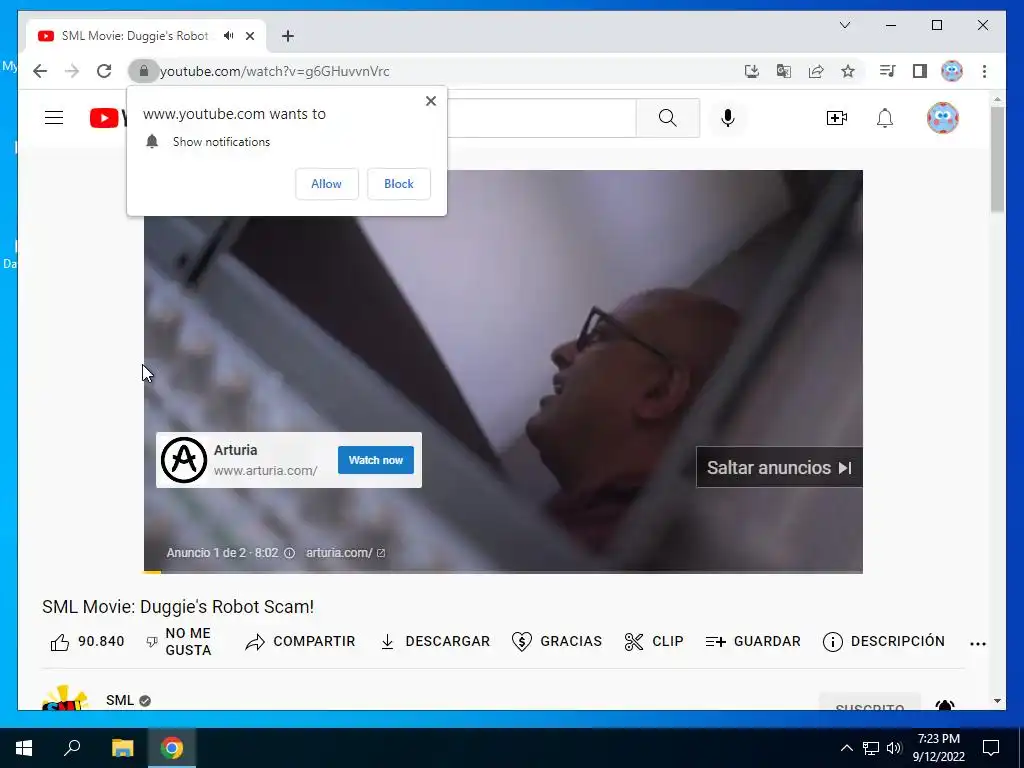Open Windows action center notifications
Image resolution: width=1024 pixels, height=768 pixels.
point(991,748)
